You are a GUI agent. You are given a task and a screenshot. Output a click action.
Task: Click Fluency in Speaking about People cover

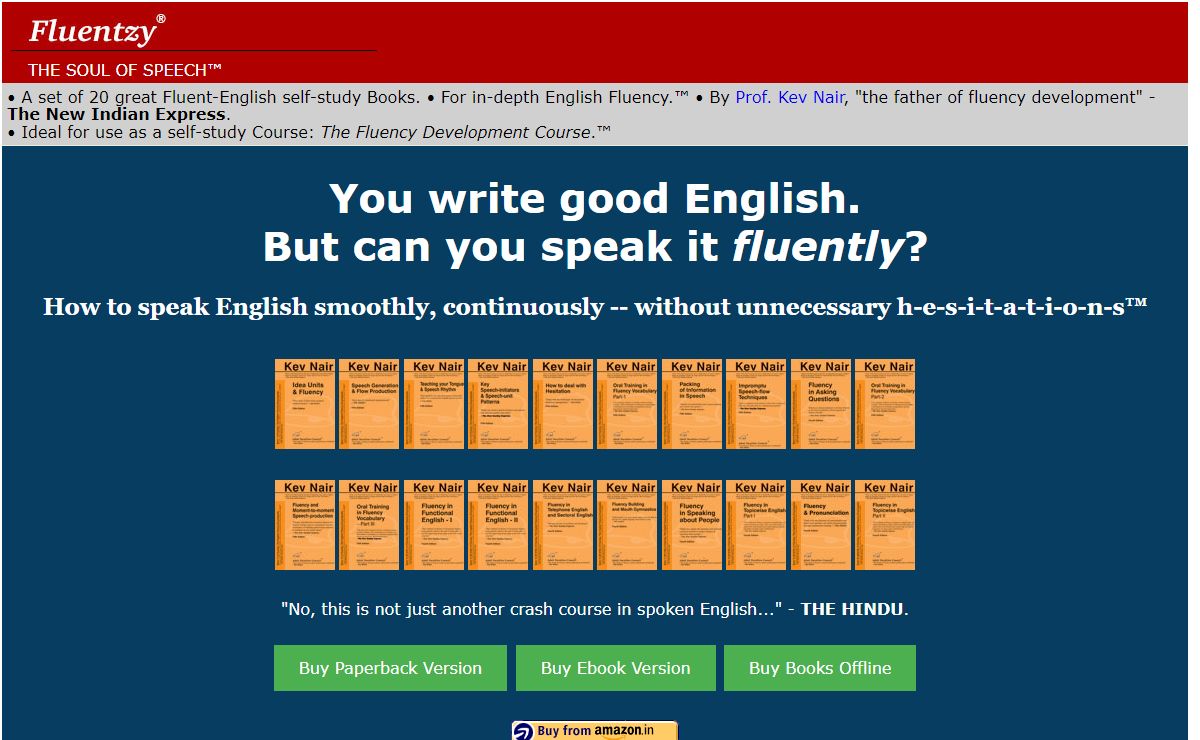click(x=692, y=525)
